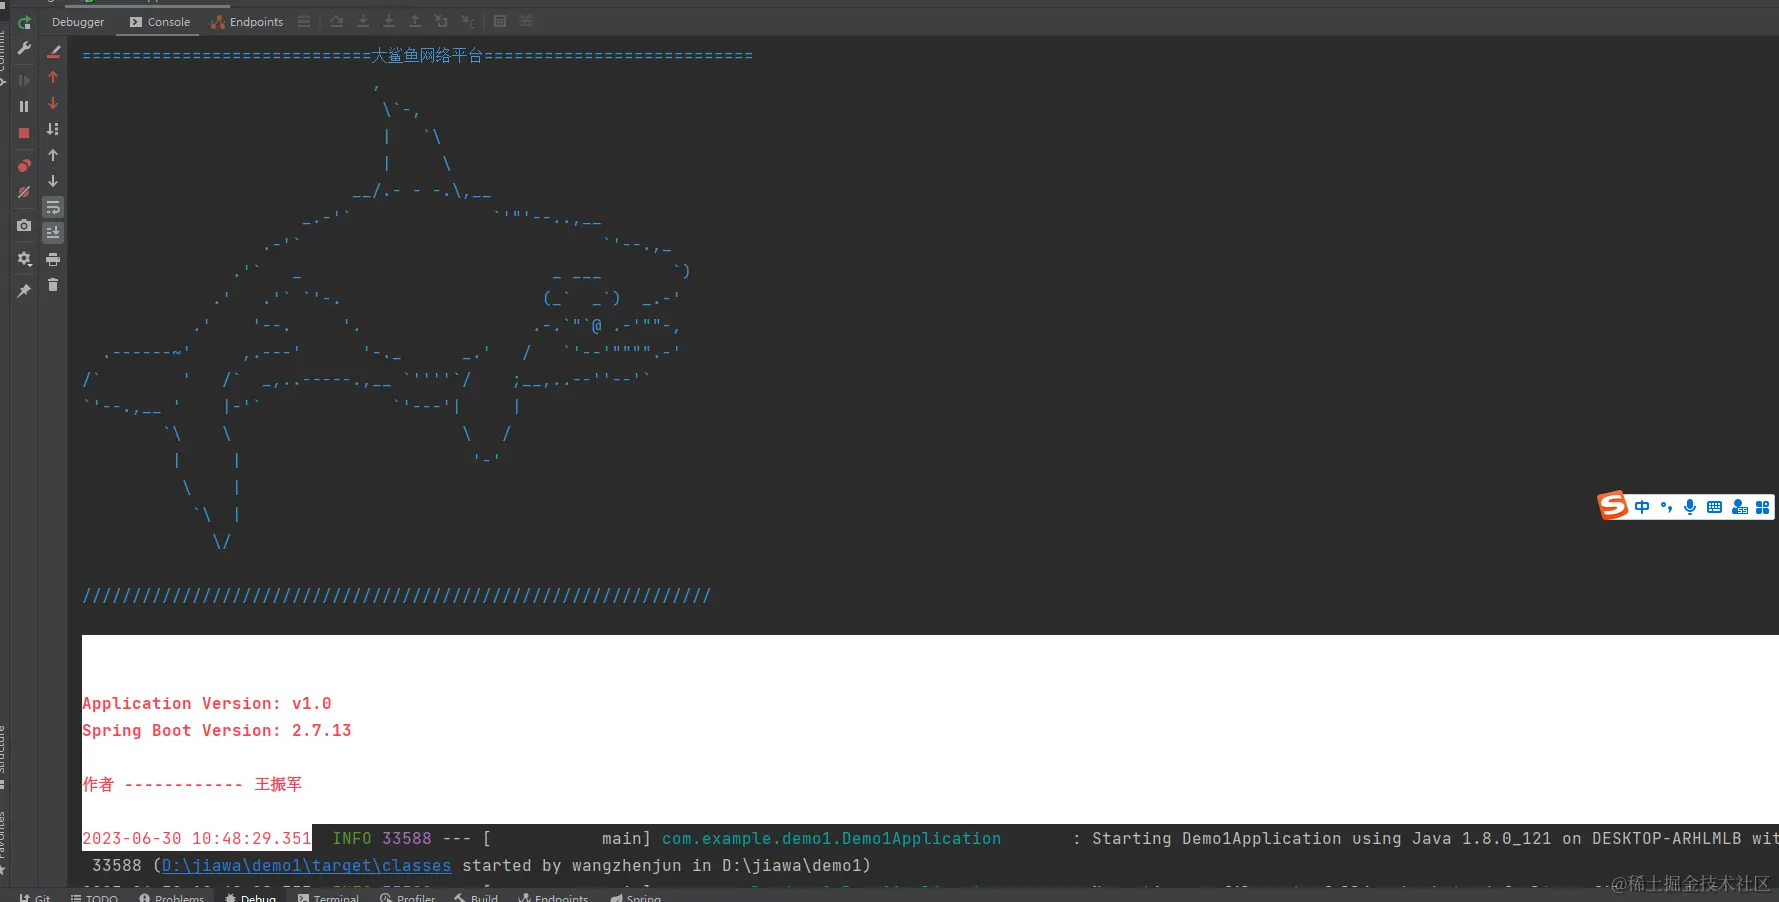This screenshot has width=1779, height=902.
Task: Click 'Application Version: v1.0' console line
Action: (206, 703)
